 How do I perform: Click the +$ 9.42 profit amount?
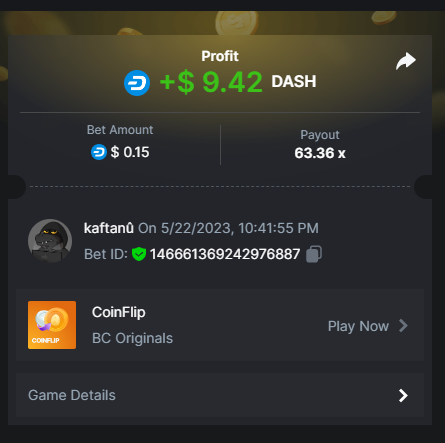211,82
